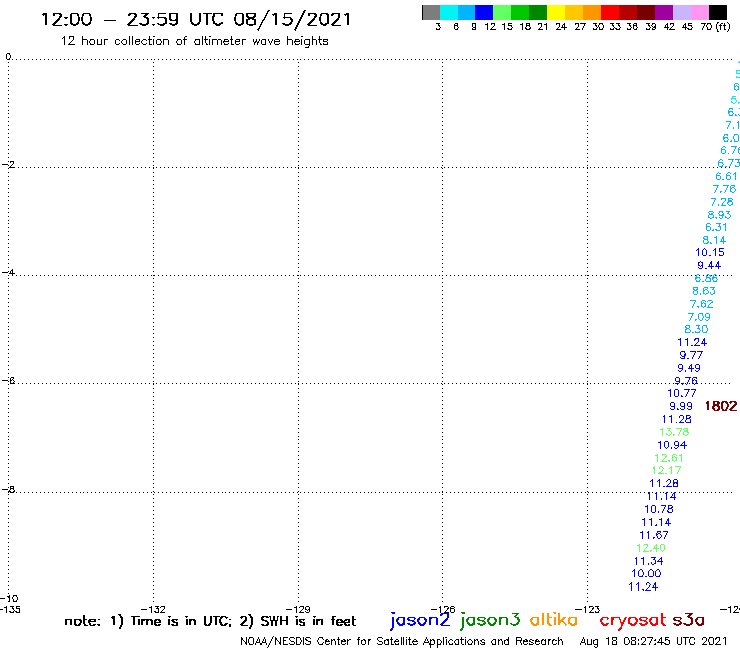Click the Aug 18 08:27:45 UTC 2021 timestamp
The width and height of the screenshot is (740, 650).
click(653, 641)
